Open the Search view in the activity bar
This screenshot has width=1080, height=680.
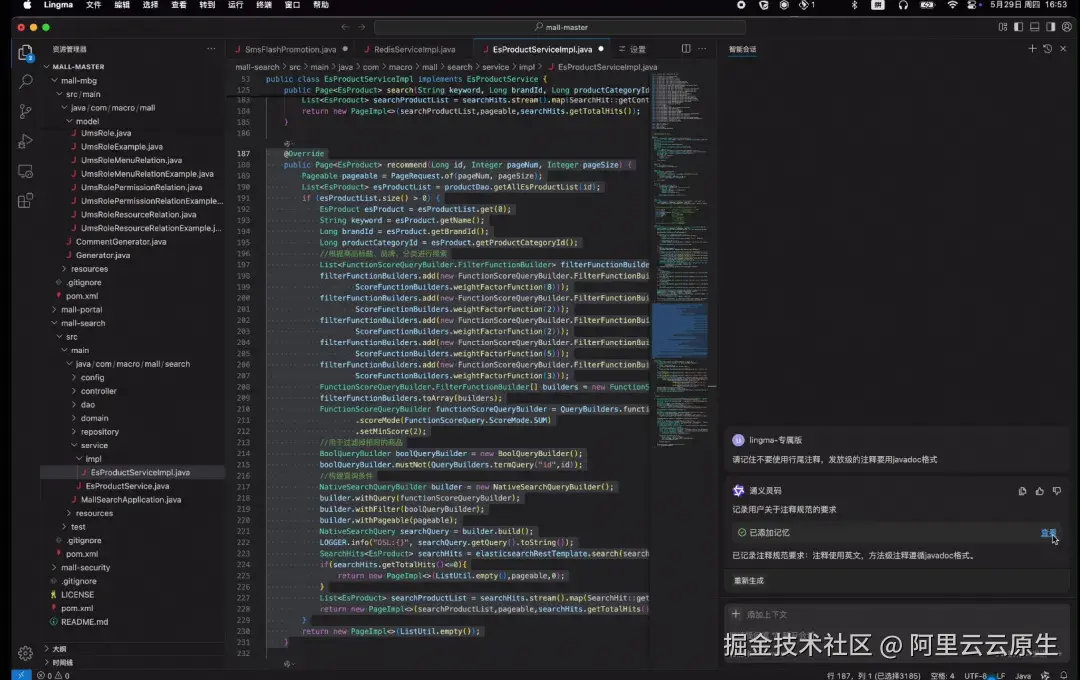click(x=25, y=82)
